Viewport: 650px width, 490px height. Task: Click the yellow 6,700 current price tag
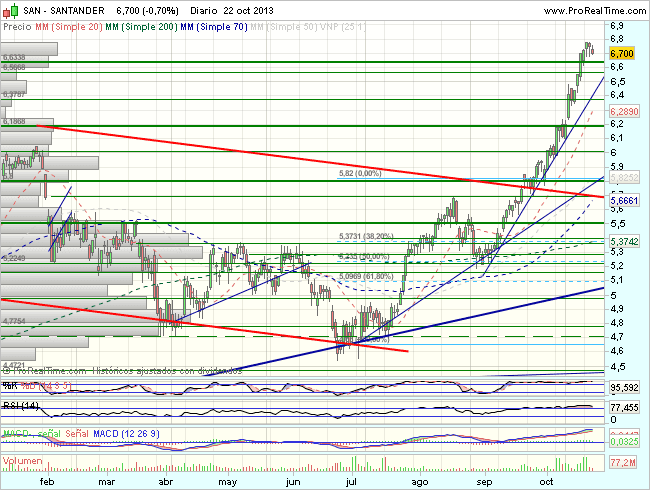621,53
